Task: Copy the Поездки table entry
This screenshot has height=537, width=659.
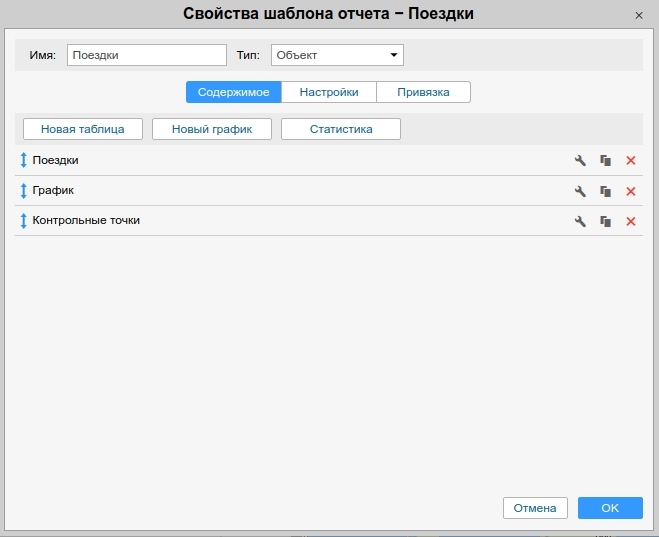Action: pyautogui.click(x=605, y=160)
